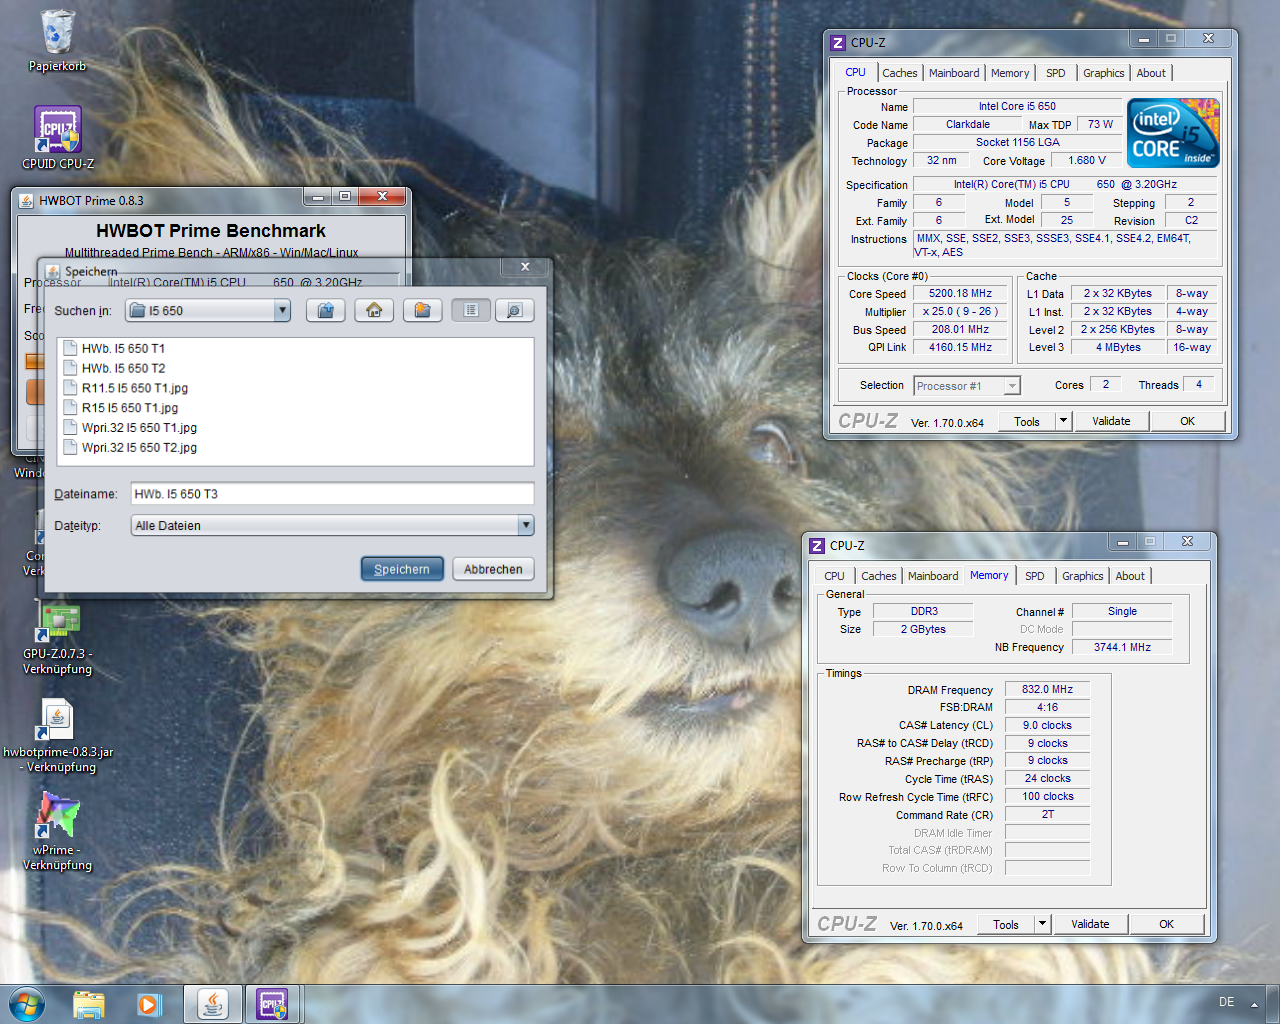Select CPU-Z taskbar button
The width and height of the screenshot is (1280, 1024).
(x=273, y=1004)
